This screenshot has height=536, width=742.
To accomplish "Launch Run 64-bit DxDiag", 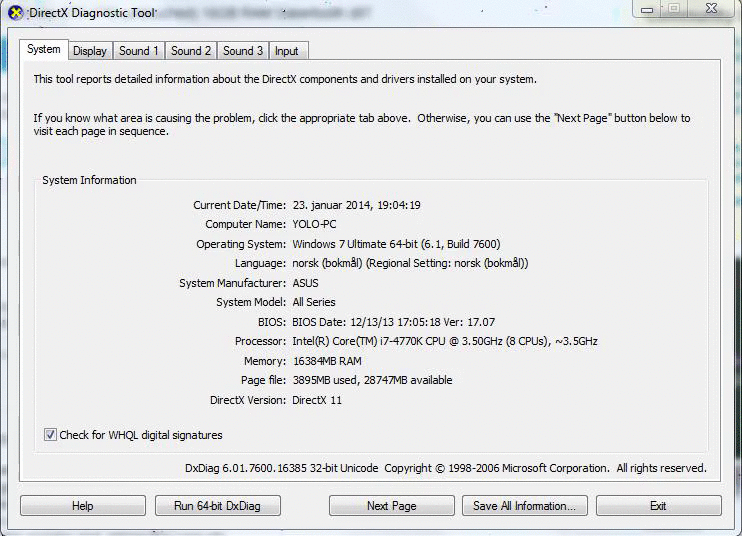I will click(x=218, y=506).
